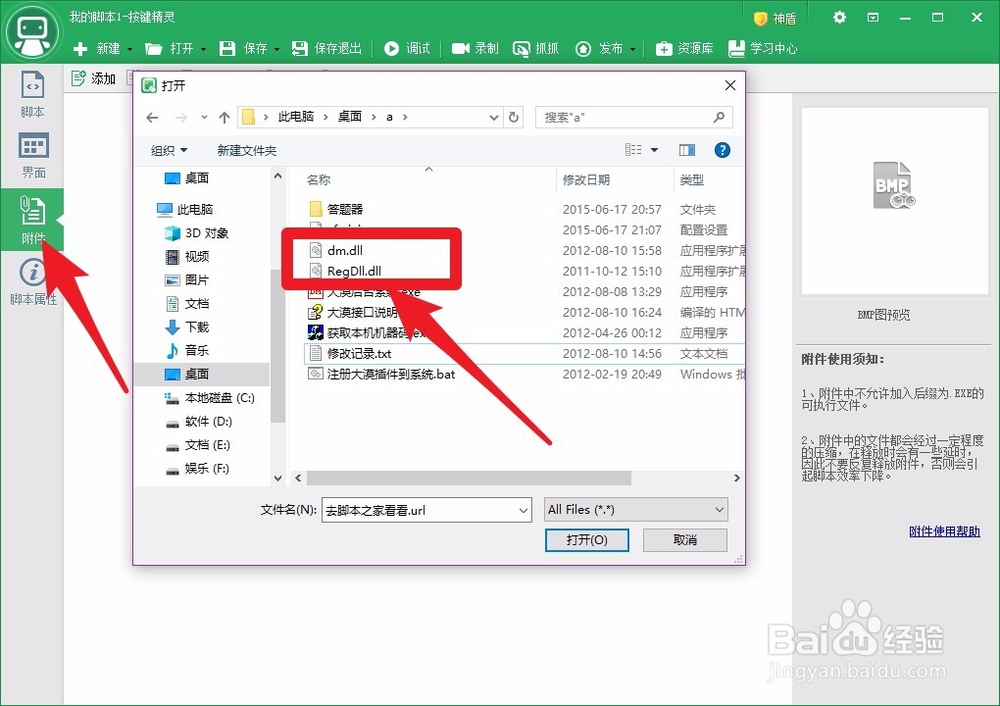Click the 打开(O) button in the dialog

[x=587, y=540]
